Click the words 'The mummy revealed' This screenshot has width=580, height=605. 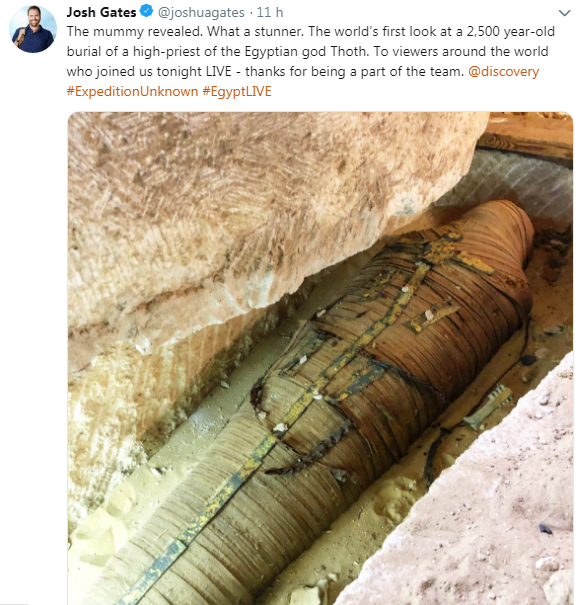[134, 31]
